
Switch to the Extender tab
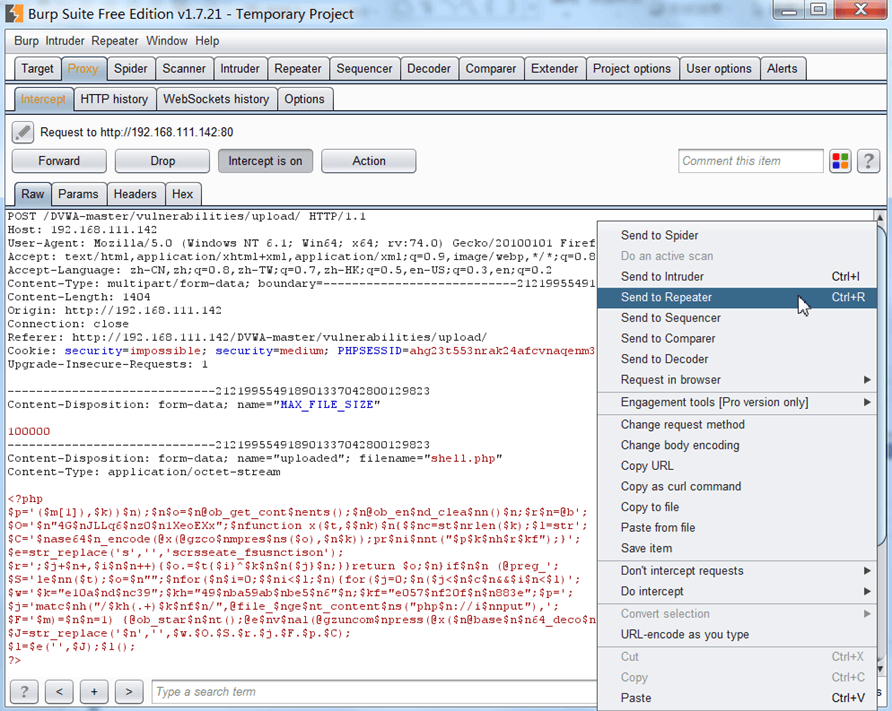[554, 69]
